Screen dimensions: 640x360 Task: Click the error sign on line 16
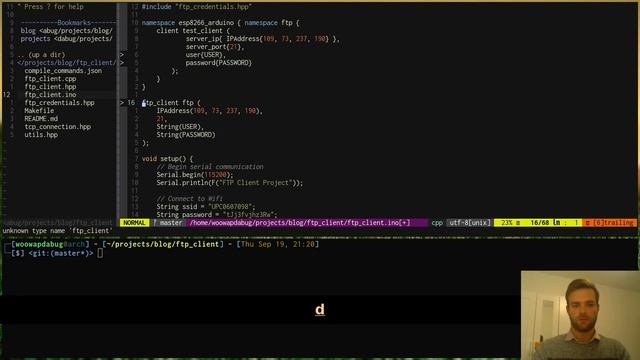coord(122,103)
